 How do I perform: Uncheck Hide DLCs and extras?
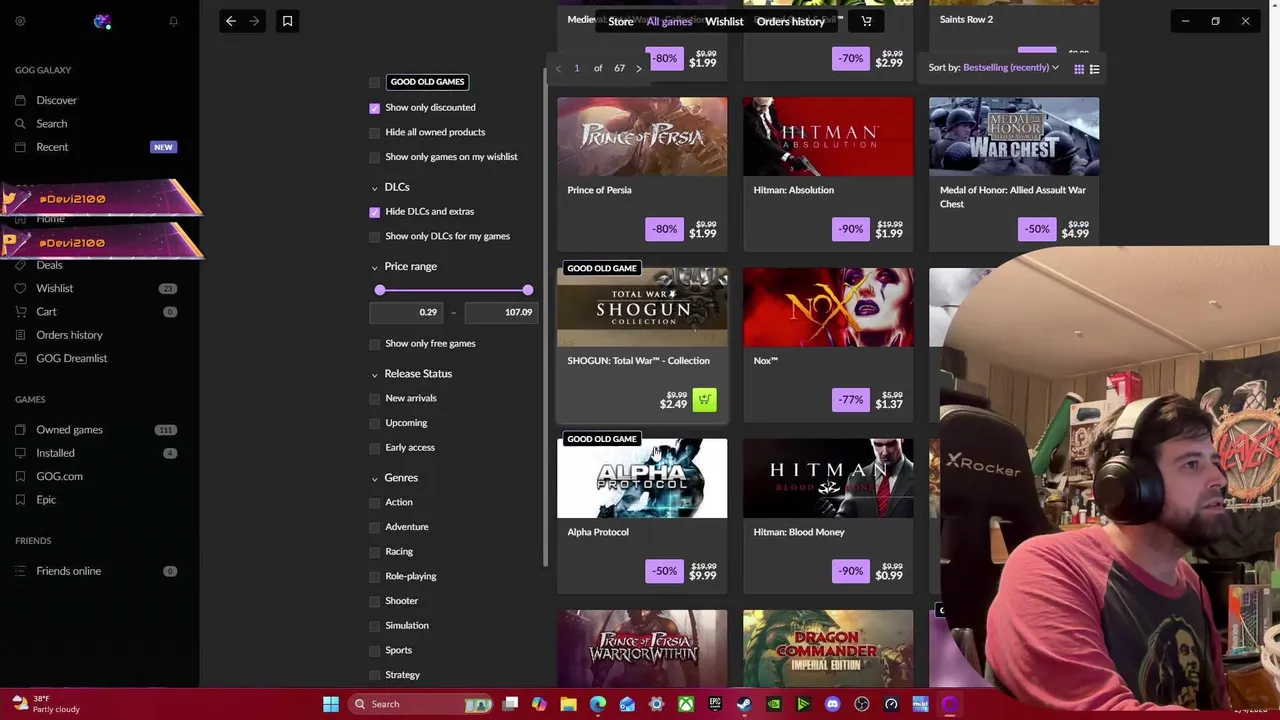375,212
